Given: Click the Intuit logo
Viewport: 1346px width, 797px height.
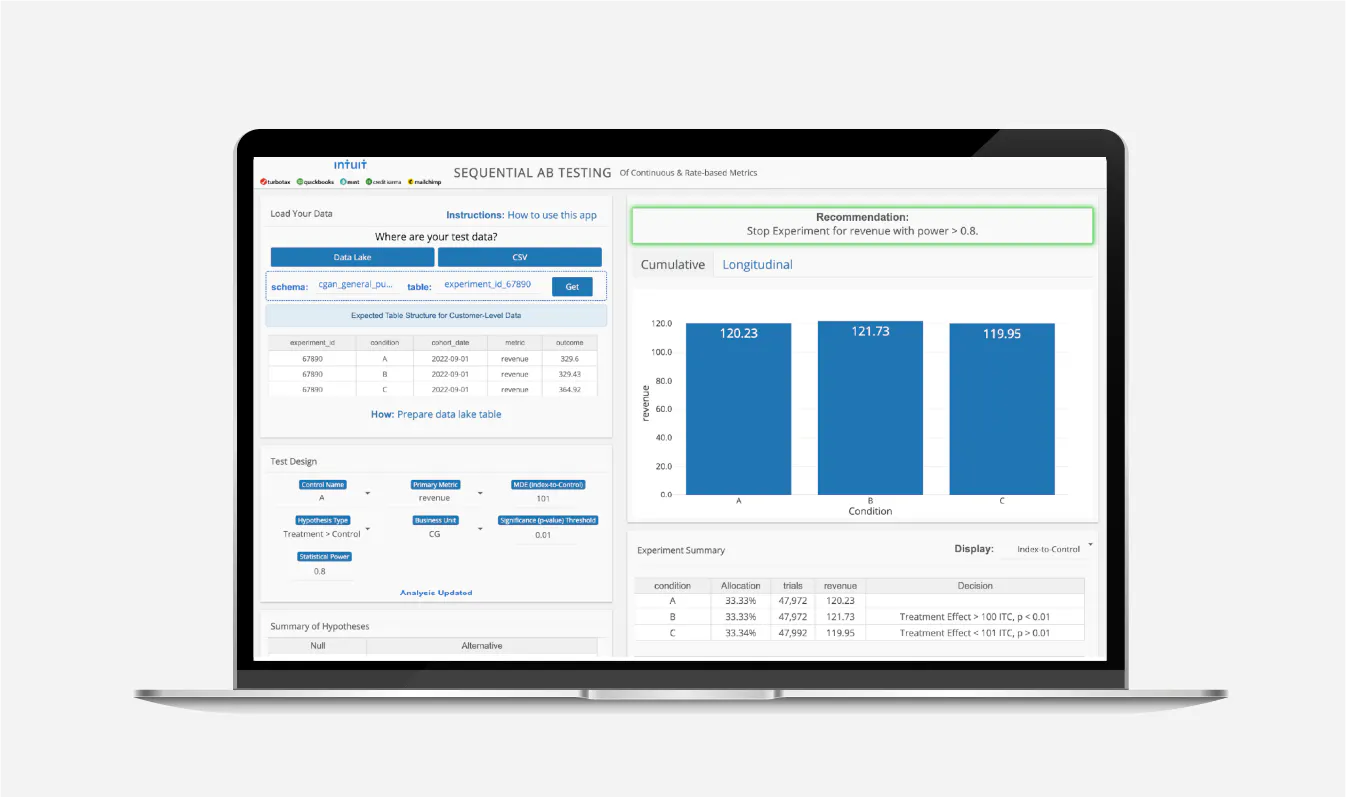Looking at the screenshot, I should [x=350, y=165].
